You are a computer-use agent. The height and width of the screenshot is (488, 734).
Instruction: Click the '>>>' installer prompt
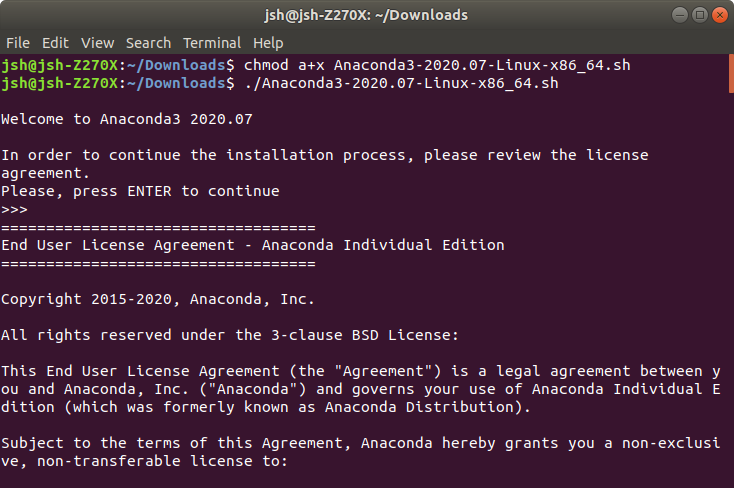[x=15, y=209]
